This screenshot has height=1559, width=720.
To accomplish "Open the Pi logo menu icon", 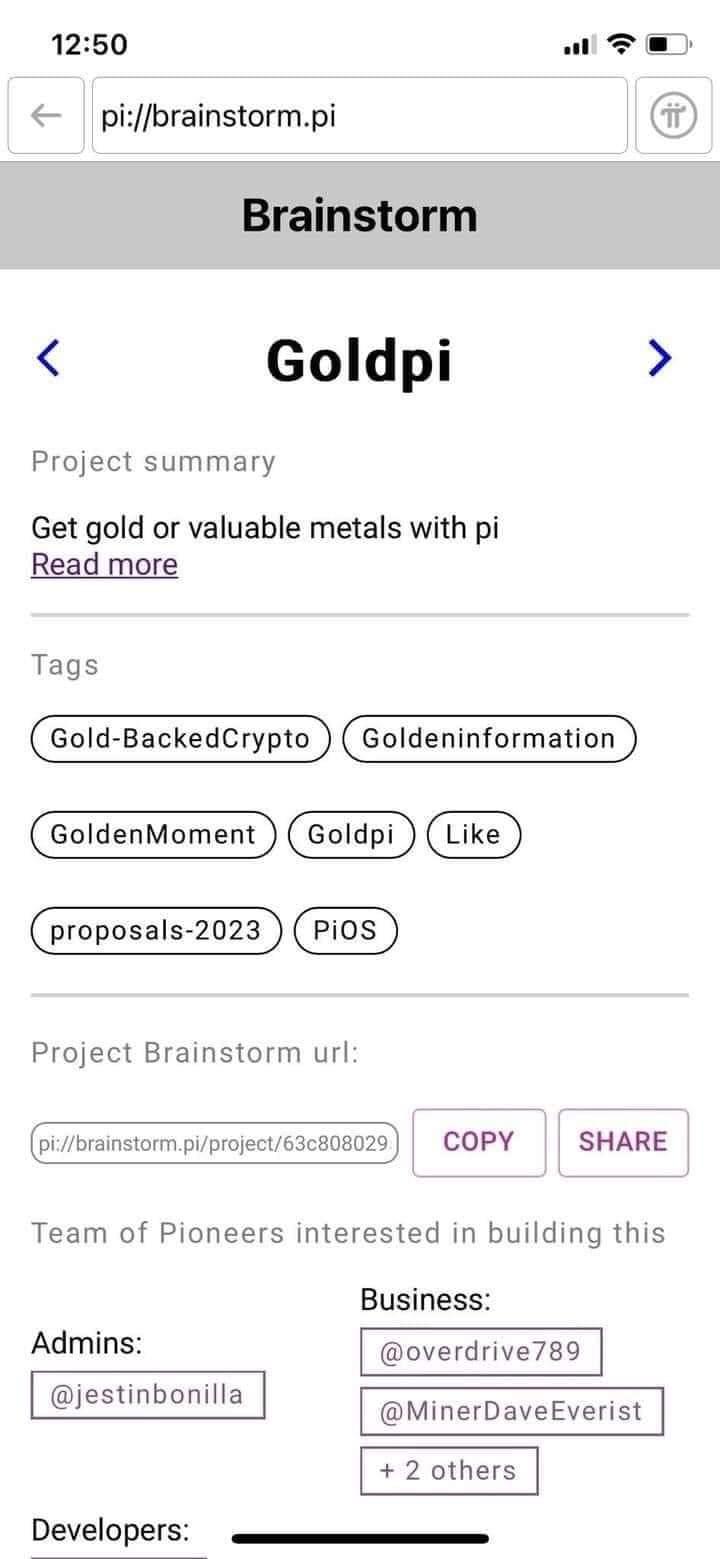I will (x=673, y=116).
